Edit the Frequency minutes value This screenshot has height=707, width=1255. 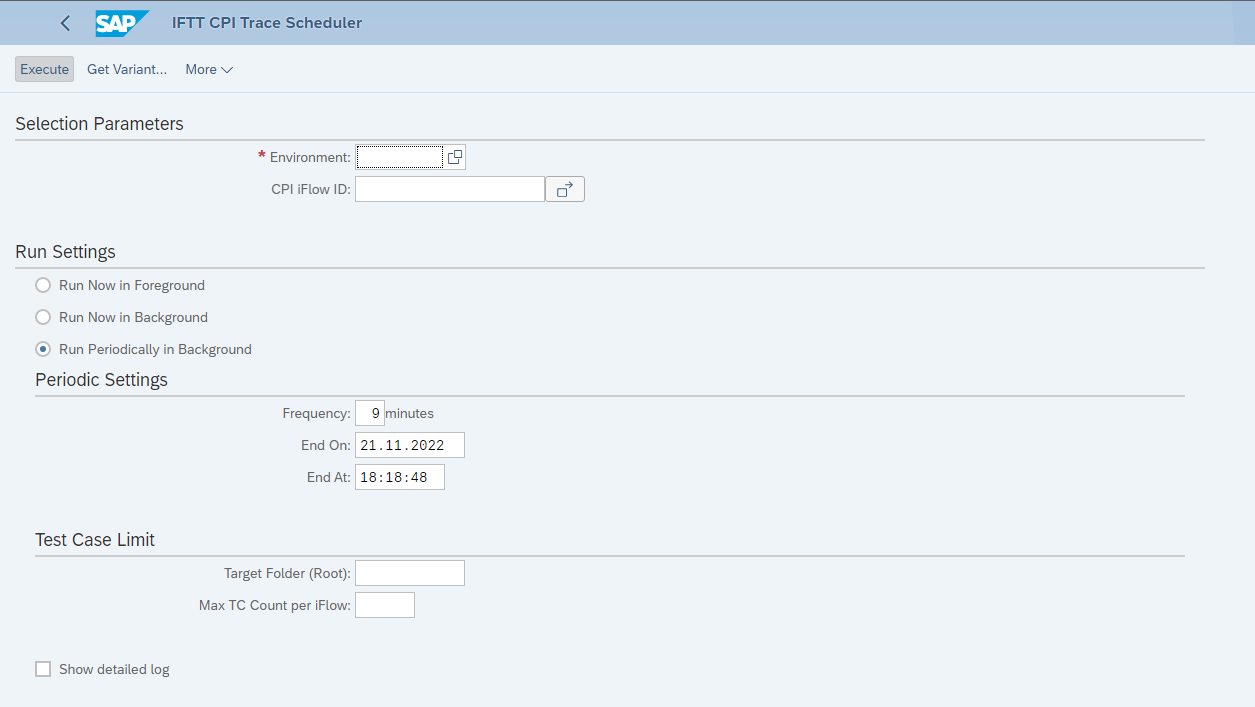369,412
